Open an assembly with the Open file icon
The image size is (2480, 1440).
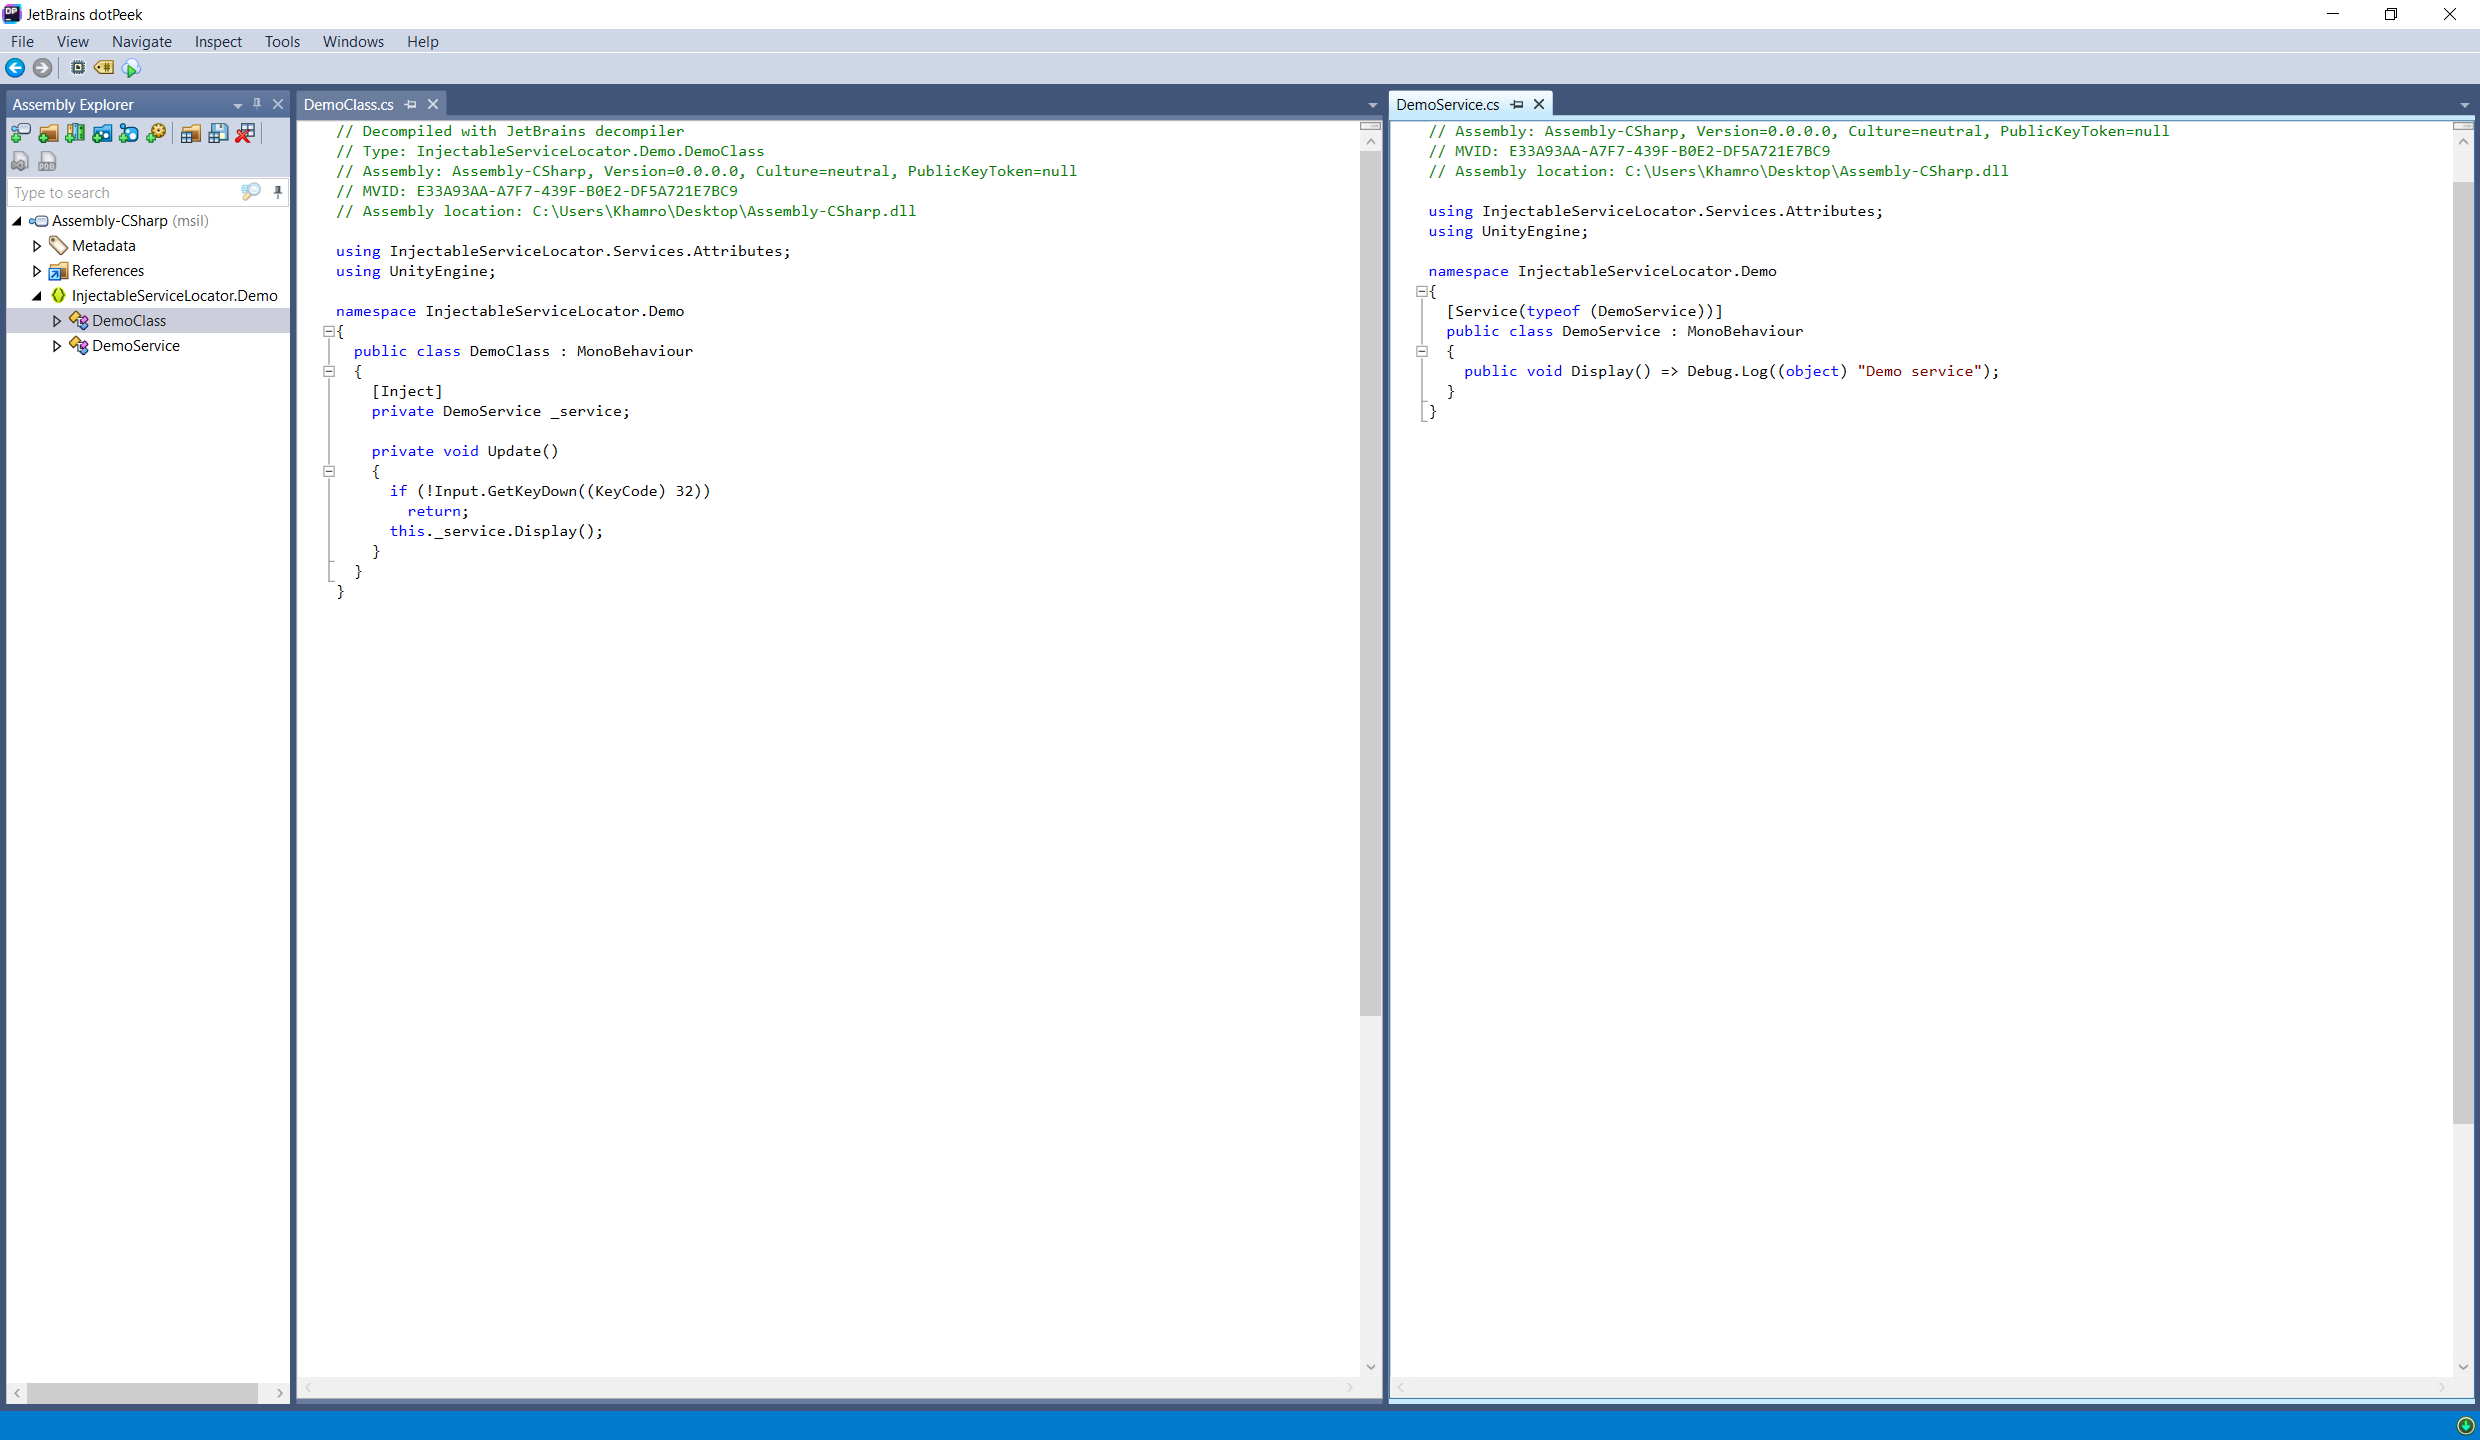point(20,133)
